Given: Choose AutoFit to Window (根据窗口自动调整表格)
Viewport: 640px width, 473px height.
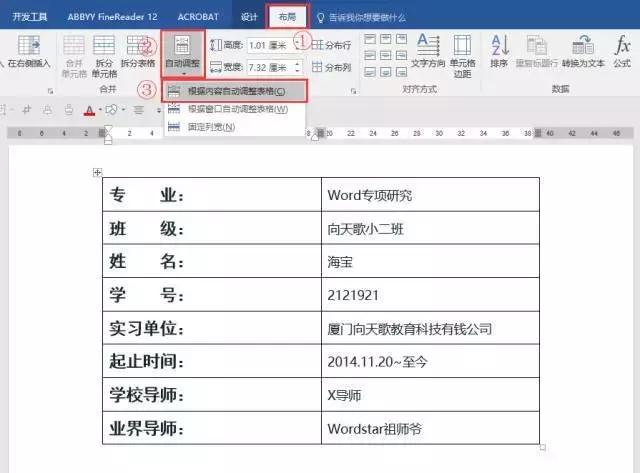Looking at the screenshot, I should (235, 109).
